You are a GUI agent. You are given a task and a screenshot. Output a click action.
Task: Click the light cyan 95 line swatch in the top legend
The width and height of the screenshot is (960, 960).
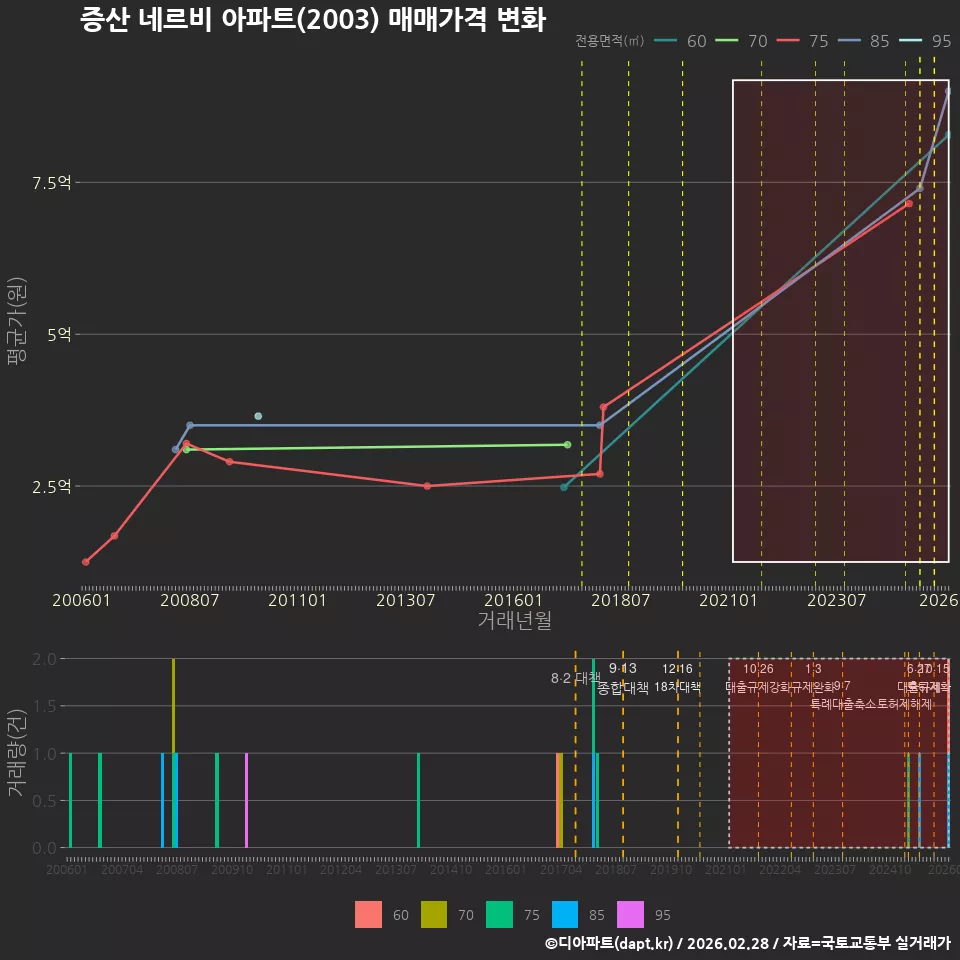910,40
